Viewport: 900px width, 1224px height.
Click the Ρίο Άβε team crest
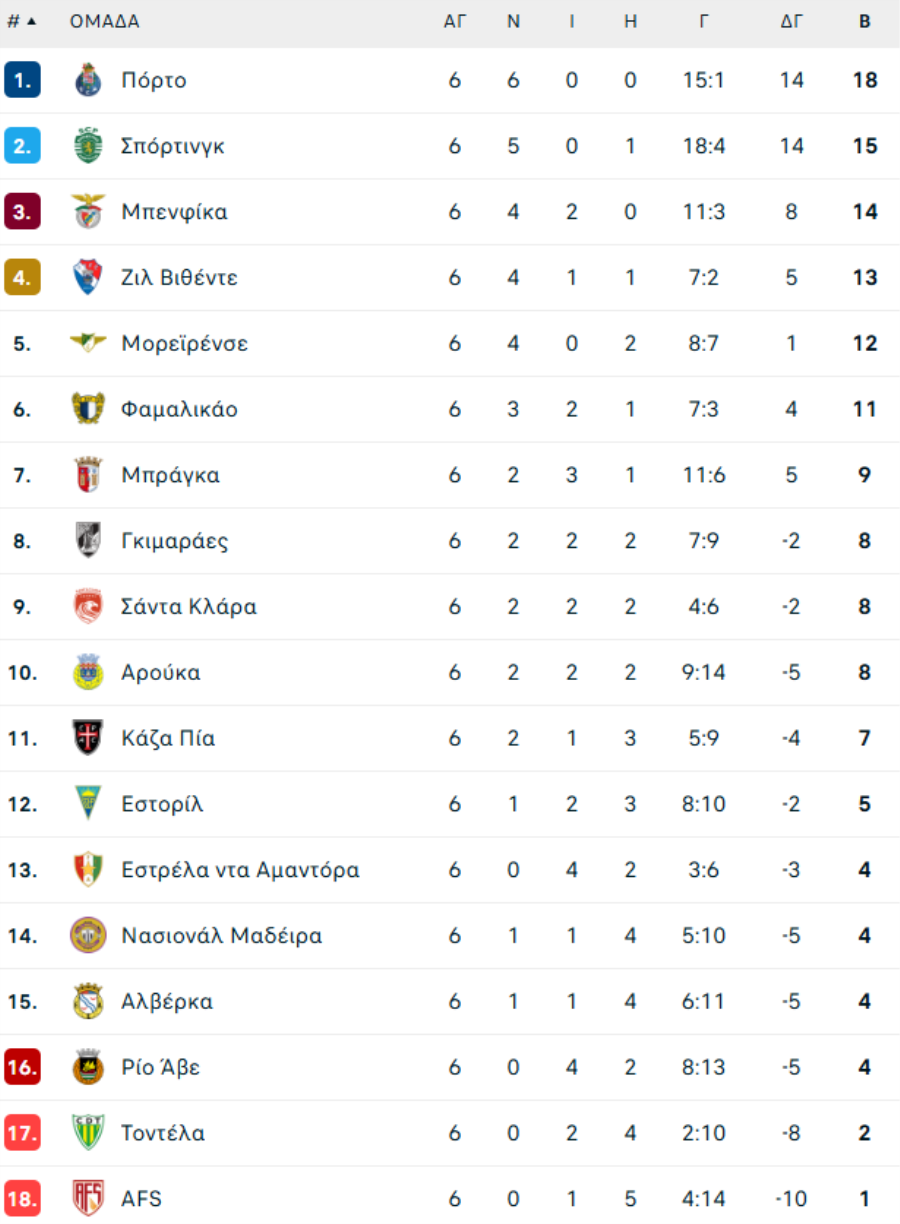click(x=88, y=1067)
